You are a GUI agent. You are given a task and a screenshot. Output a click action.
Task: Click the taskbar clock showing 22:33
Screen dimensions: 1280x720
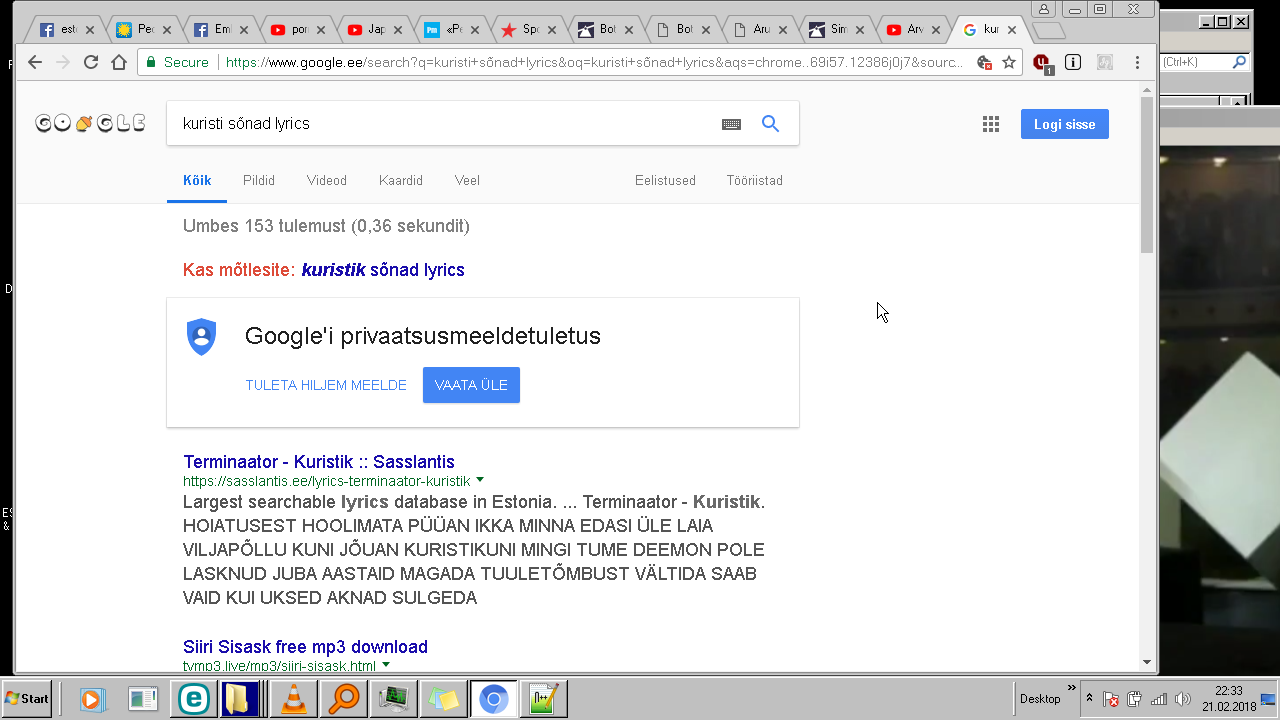1229,698
